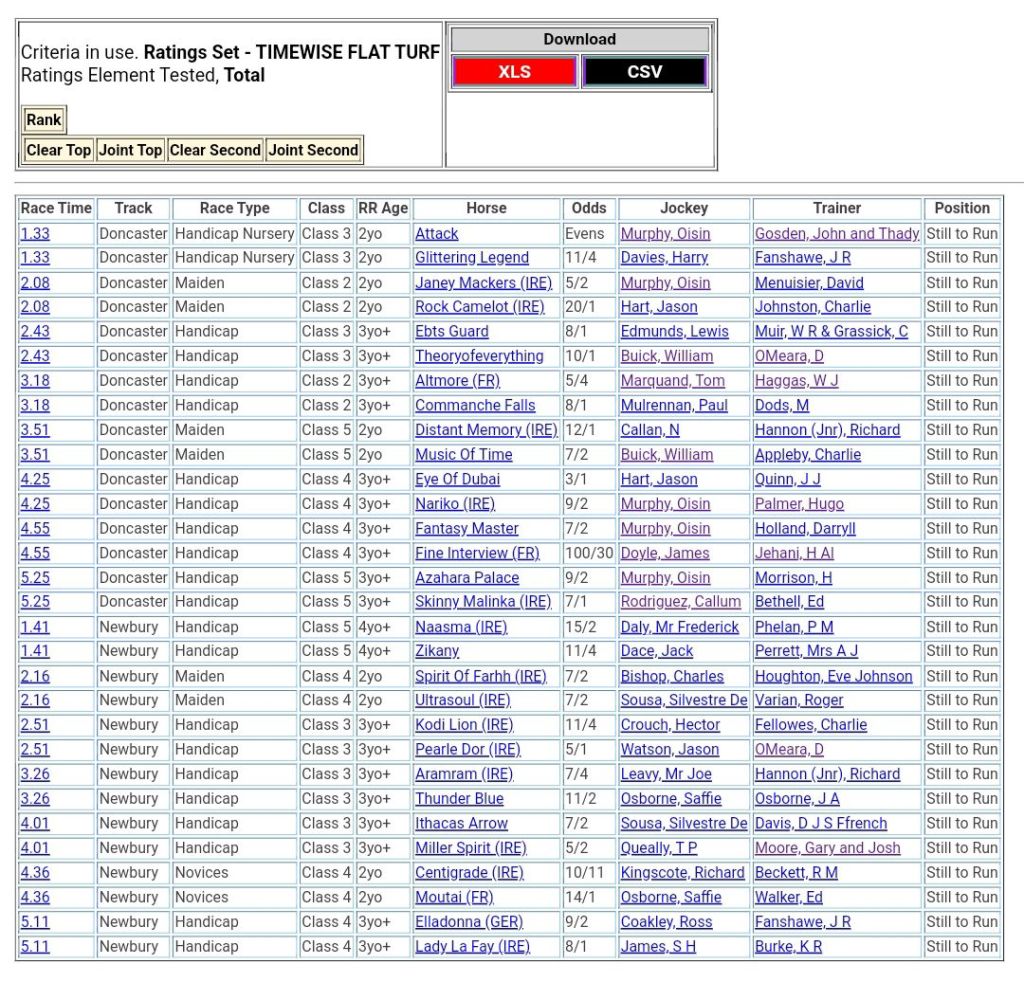Open trainer link Houghton, Eve Johnson
The image size is (1024, 982).
pyautogui.click(x=833, y=676)
